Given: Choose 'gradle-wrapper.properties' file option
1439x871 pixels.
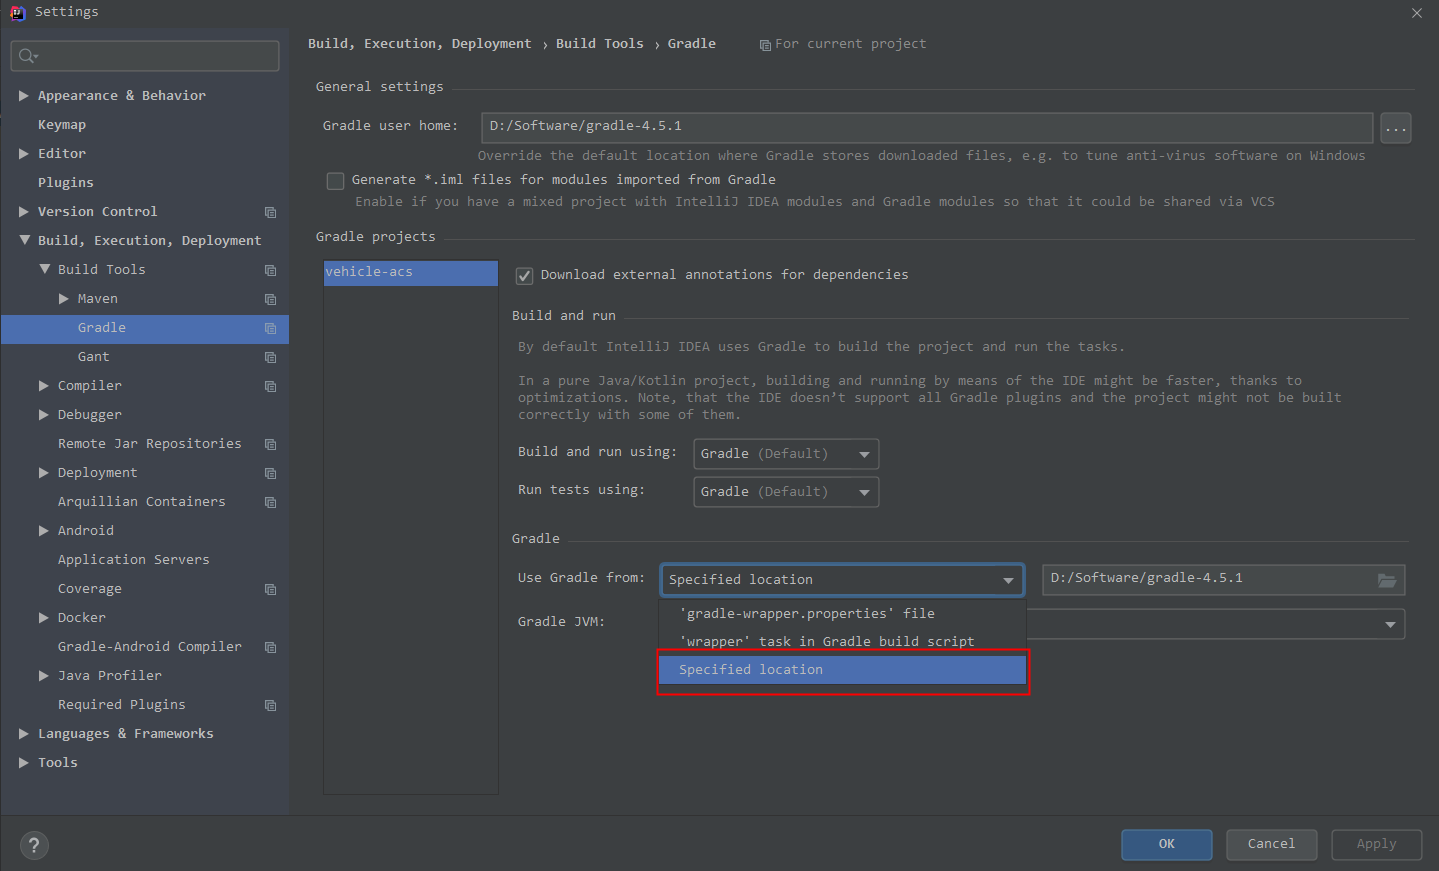Looking at the screenshot, I should pos(842,614).
